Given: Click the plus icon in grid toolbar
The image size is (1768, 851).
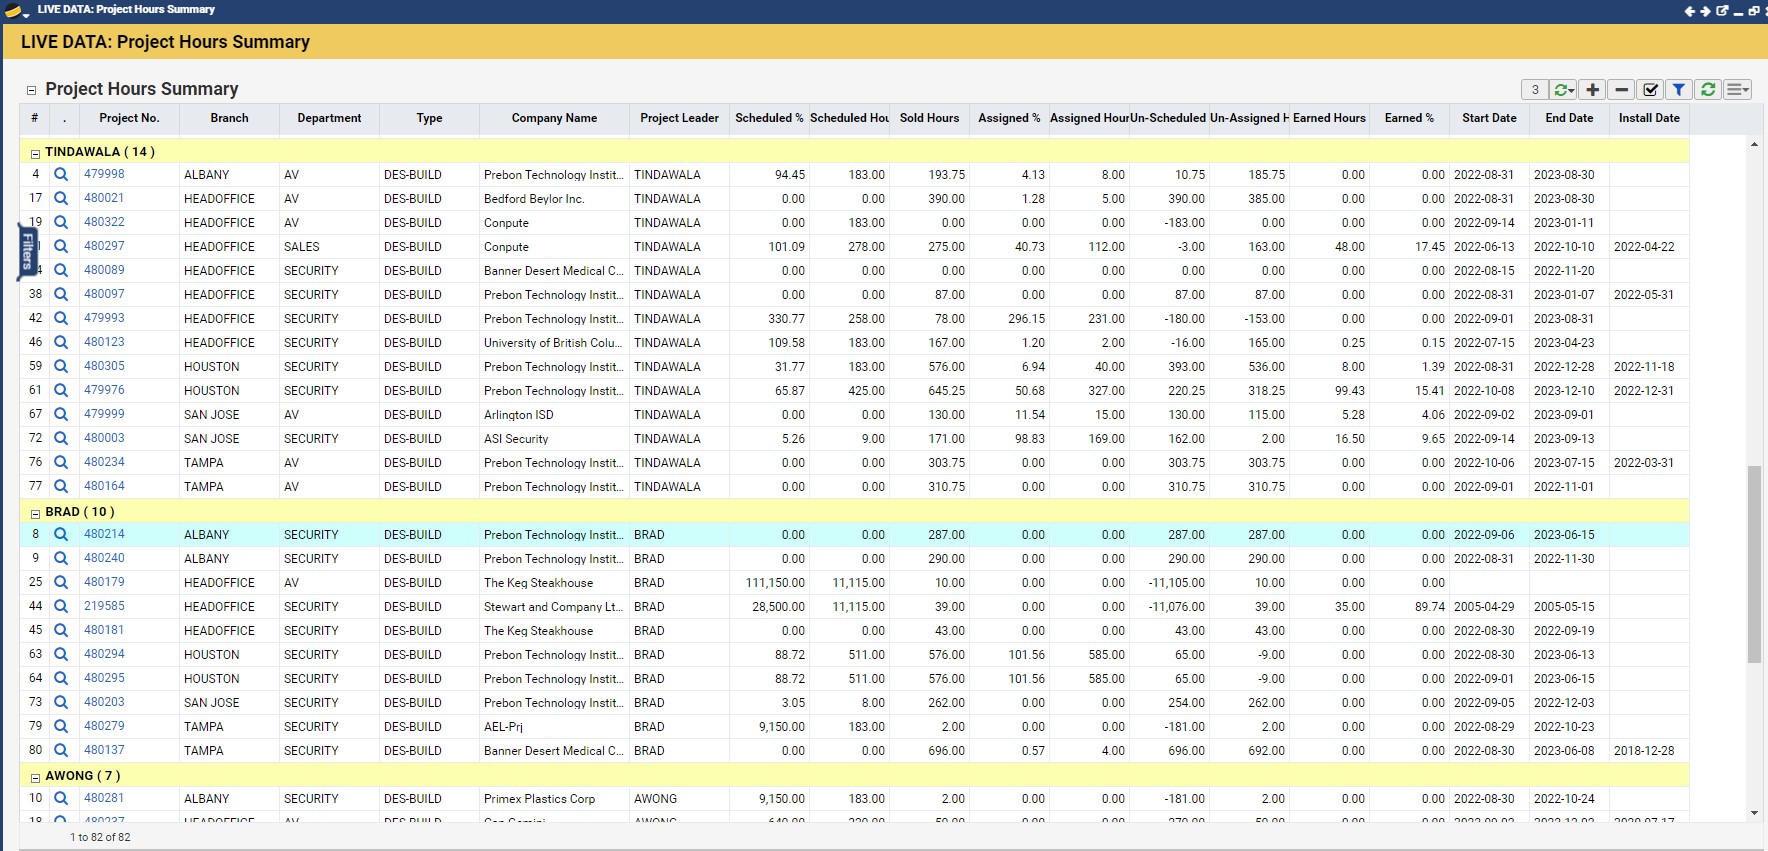Looking at the screenshot, I should tap(1593, 90).
